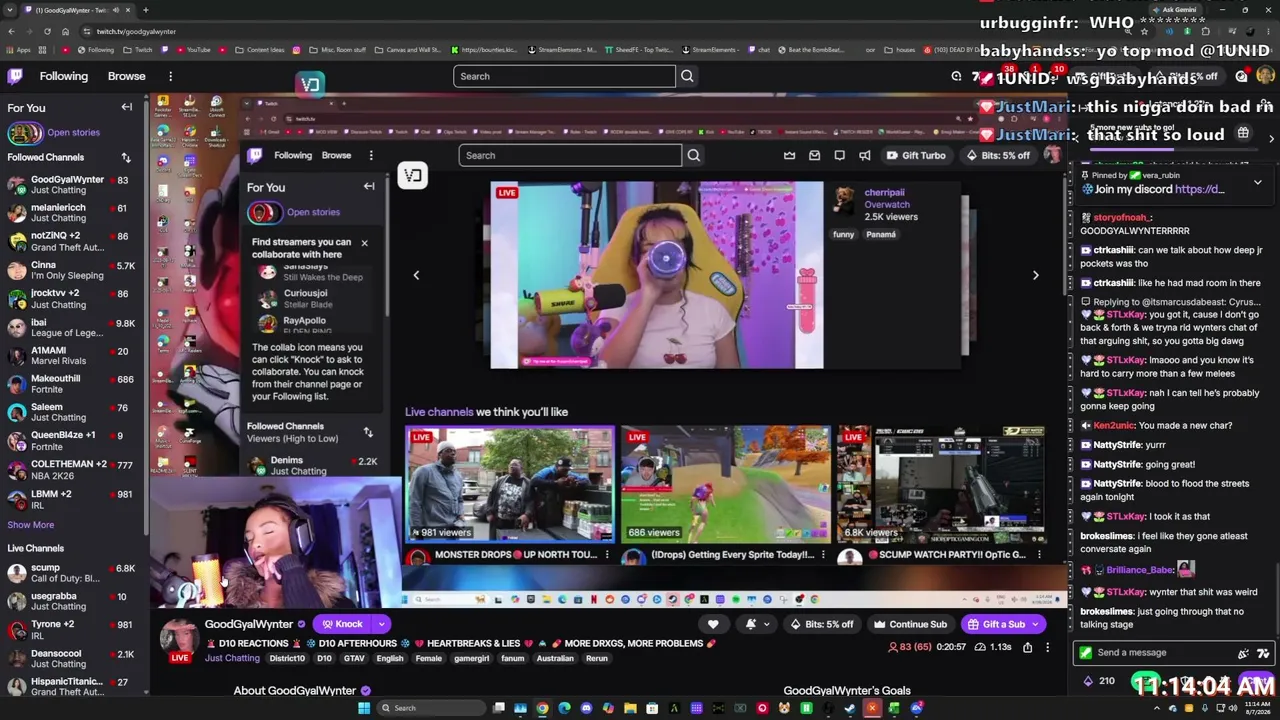Click the GTAV tag
This screenshot has height=720, width=1280.
click(353, 658)
